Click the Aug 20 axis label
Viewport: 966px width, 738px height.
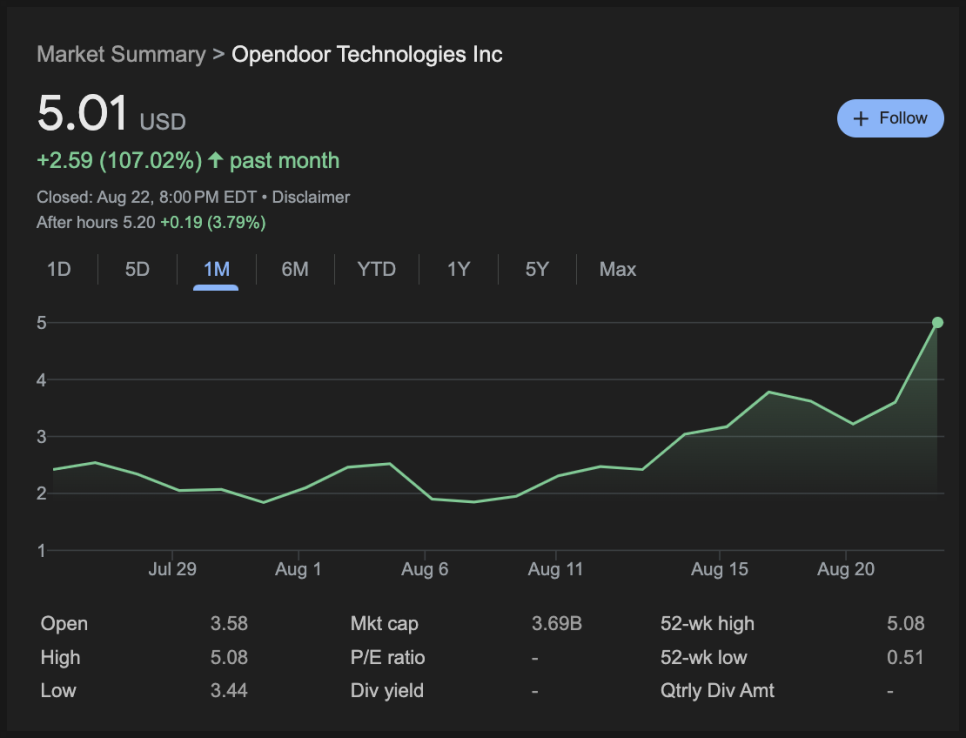[846, 569]
